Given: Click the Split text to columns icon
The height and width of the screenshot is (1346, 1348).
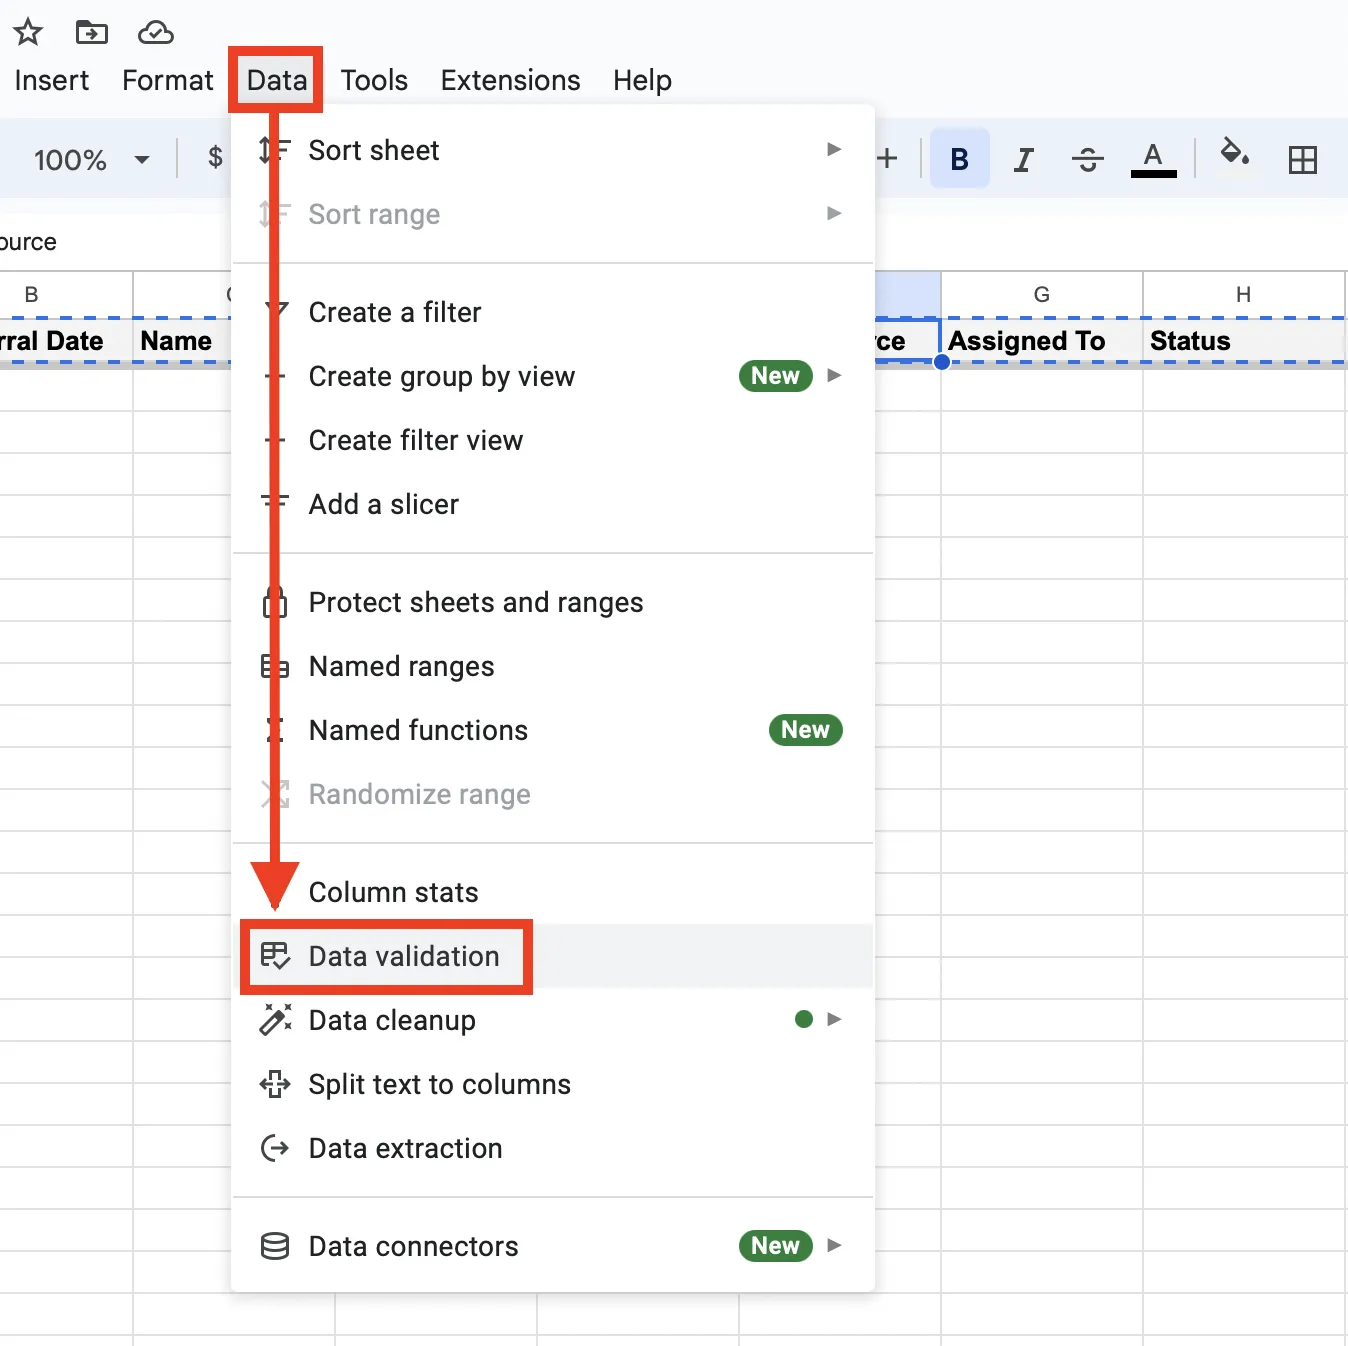Looking at the screenshot, I should point(275,1084).
